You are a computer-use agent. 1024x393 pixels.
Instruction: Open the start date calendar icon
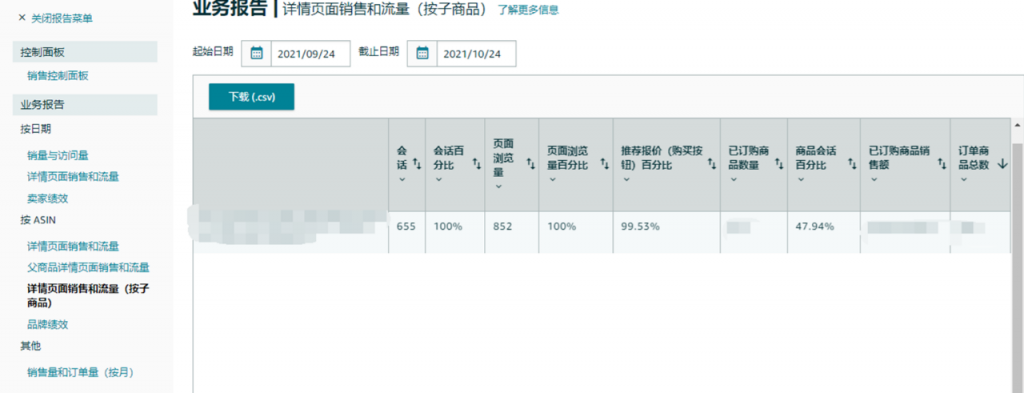coord(256,54)
